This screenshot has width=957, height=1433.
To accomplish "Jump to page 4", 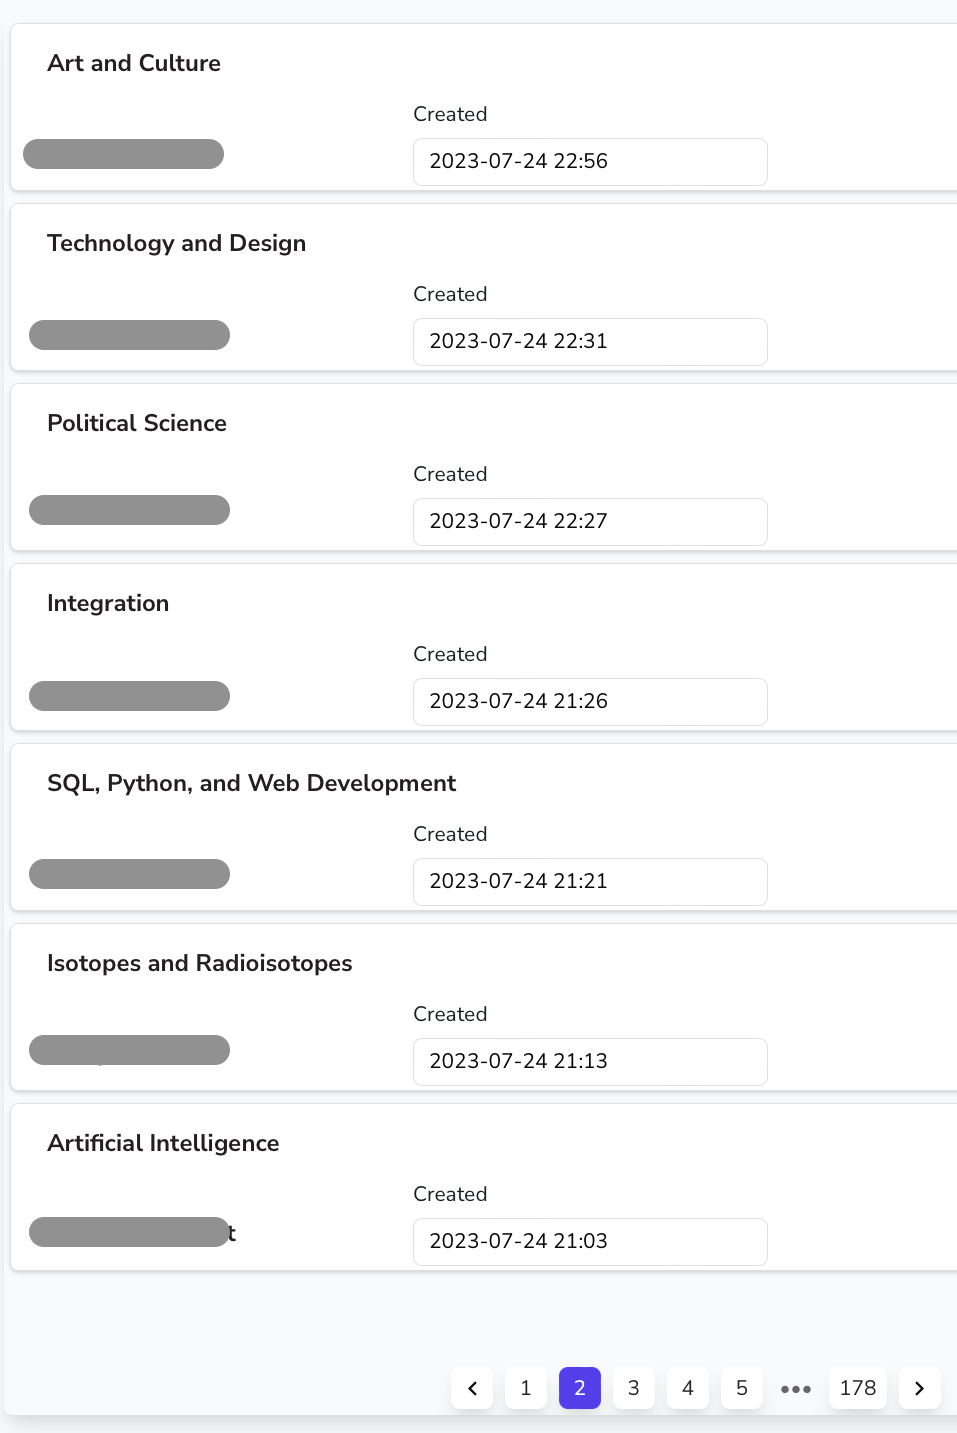I will [688, 1388].
